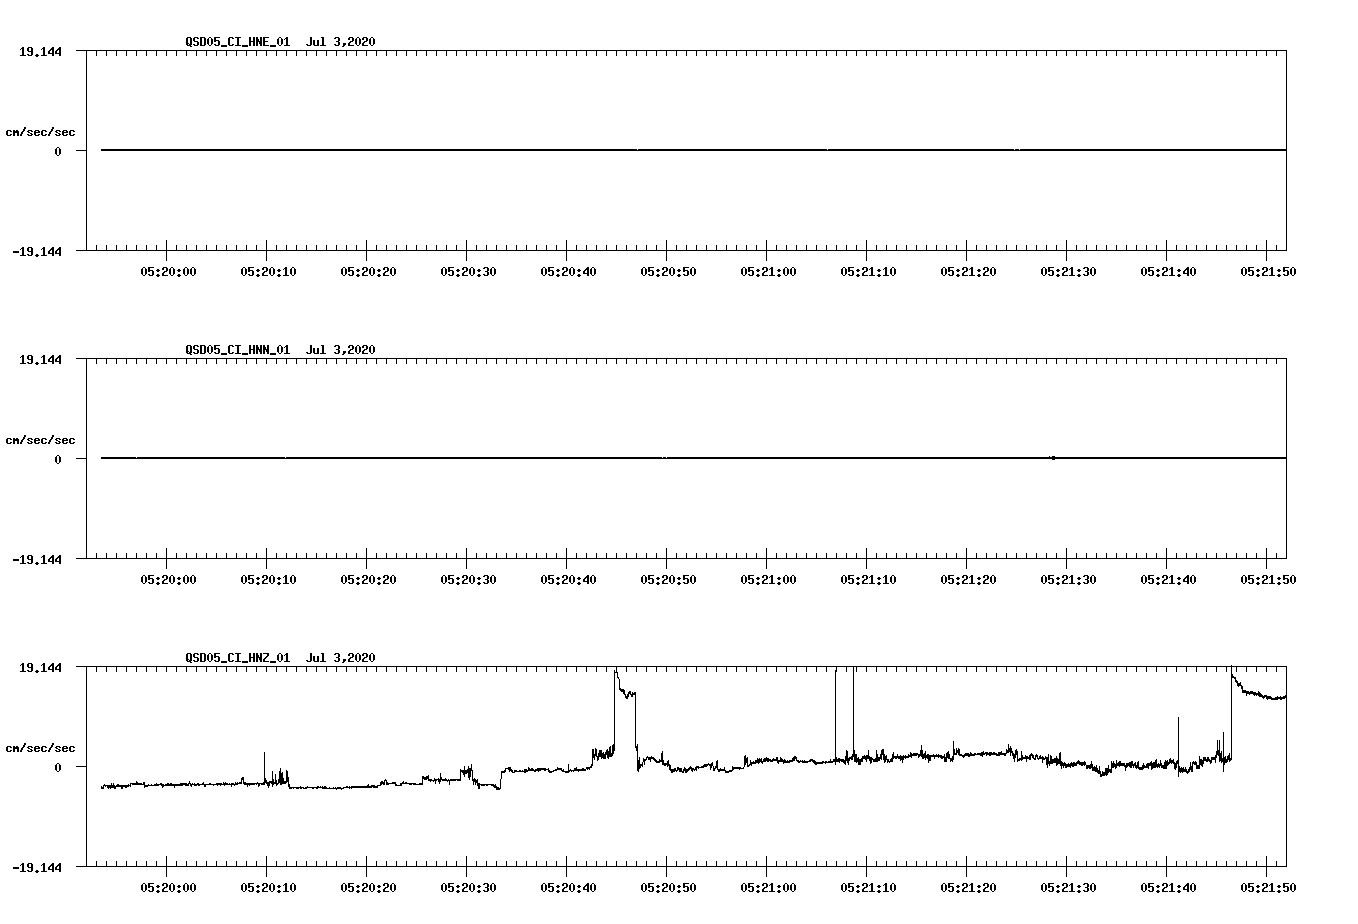This screenshot has width=1358, height=924.
Task: Click 05:20:00 time label under HNZ plot
Action: point(168,887)
